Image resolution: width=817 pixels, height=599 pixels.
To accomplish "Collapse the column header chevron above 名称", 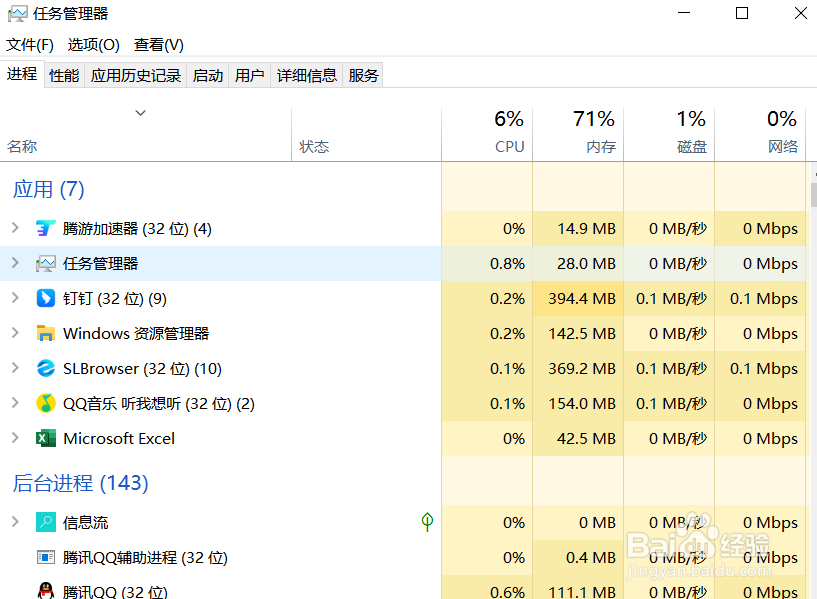I will pyautogui.click(x=140, y=113).
